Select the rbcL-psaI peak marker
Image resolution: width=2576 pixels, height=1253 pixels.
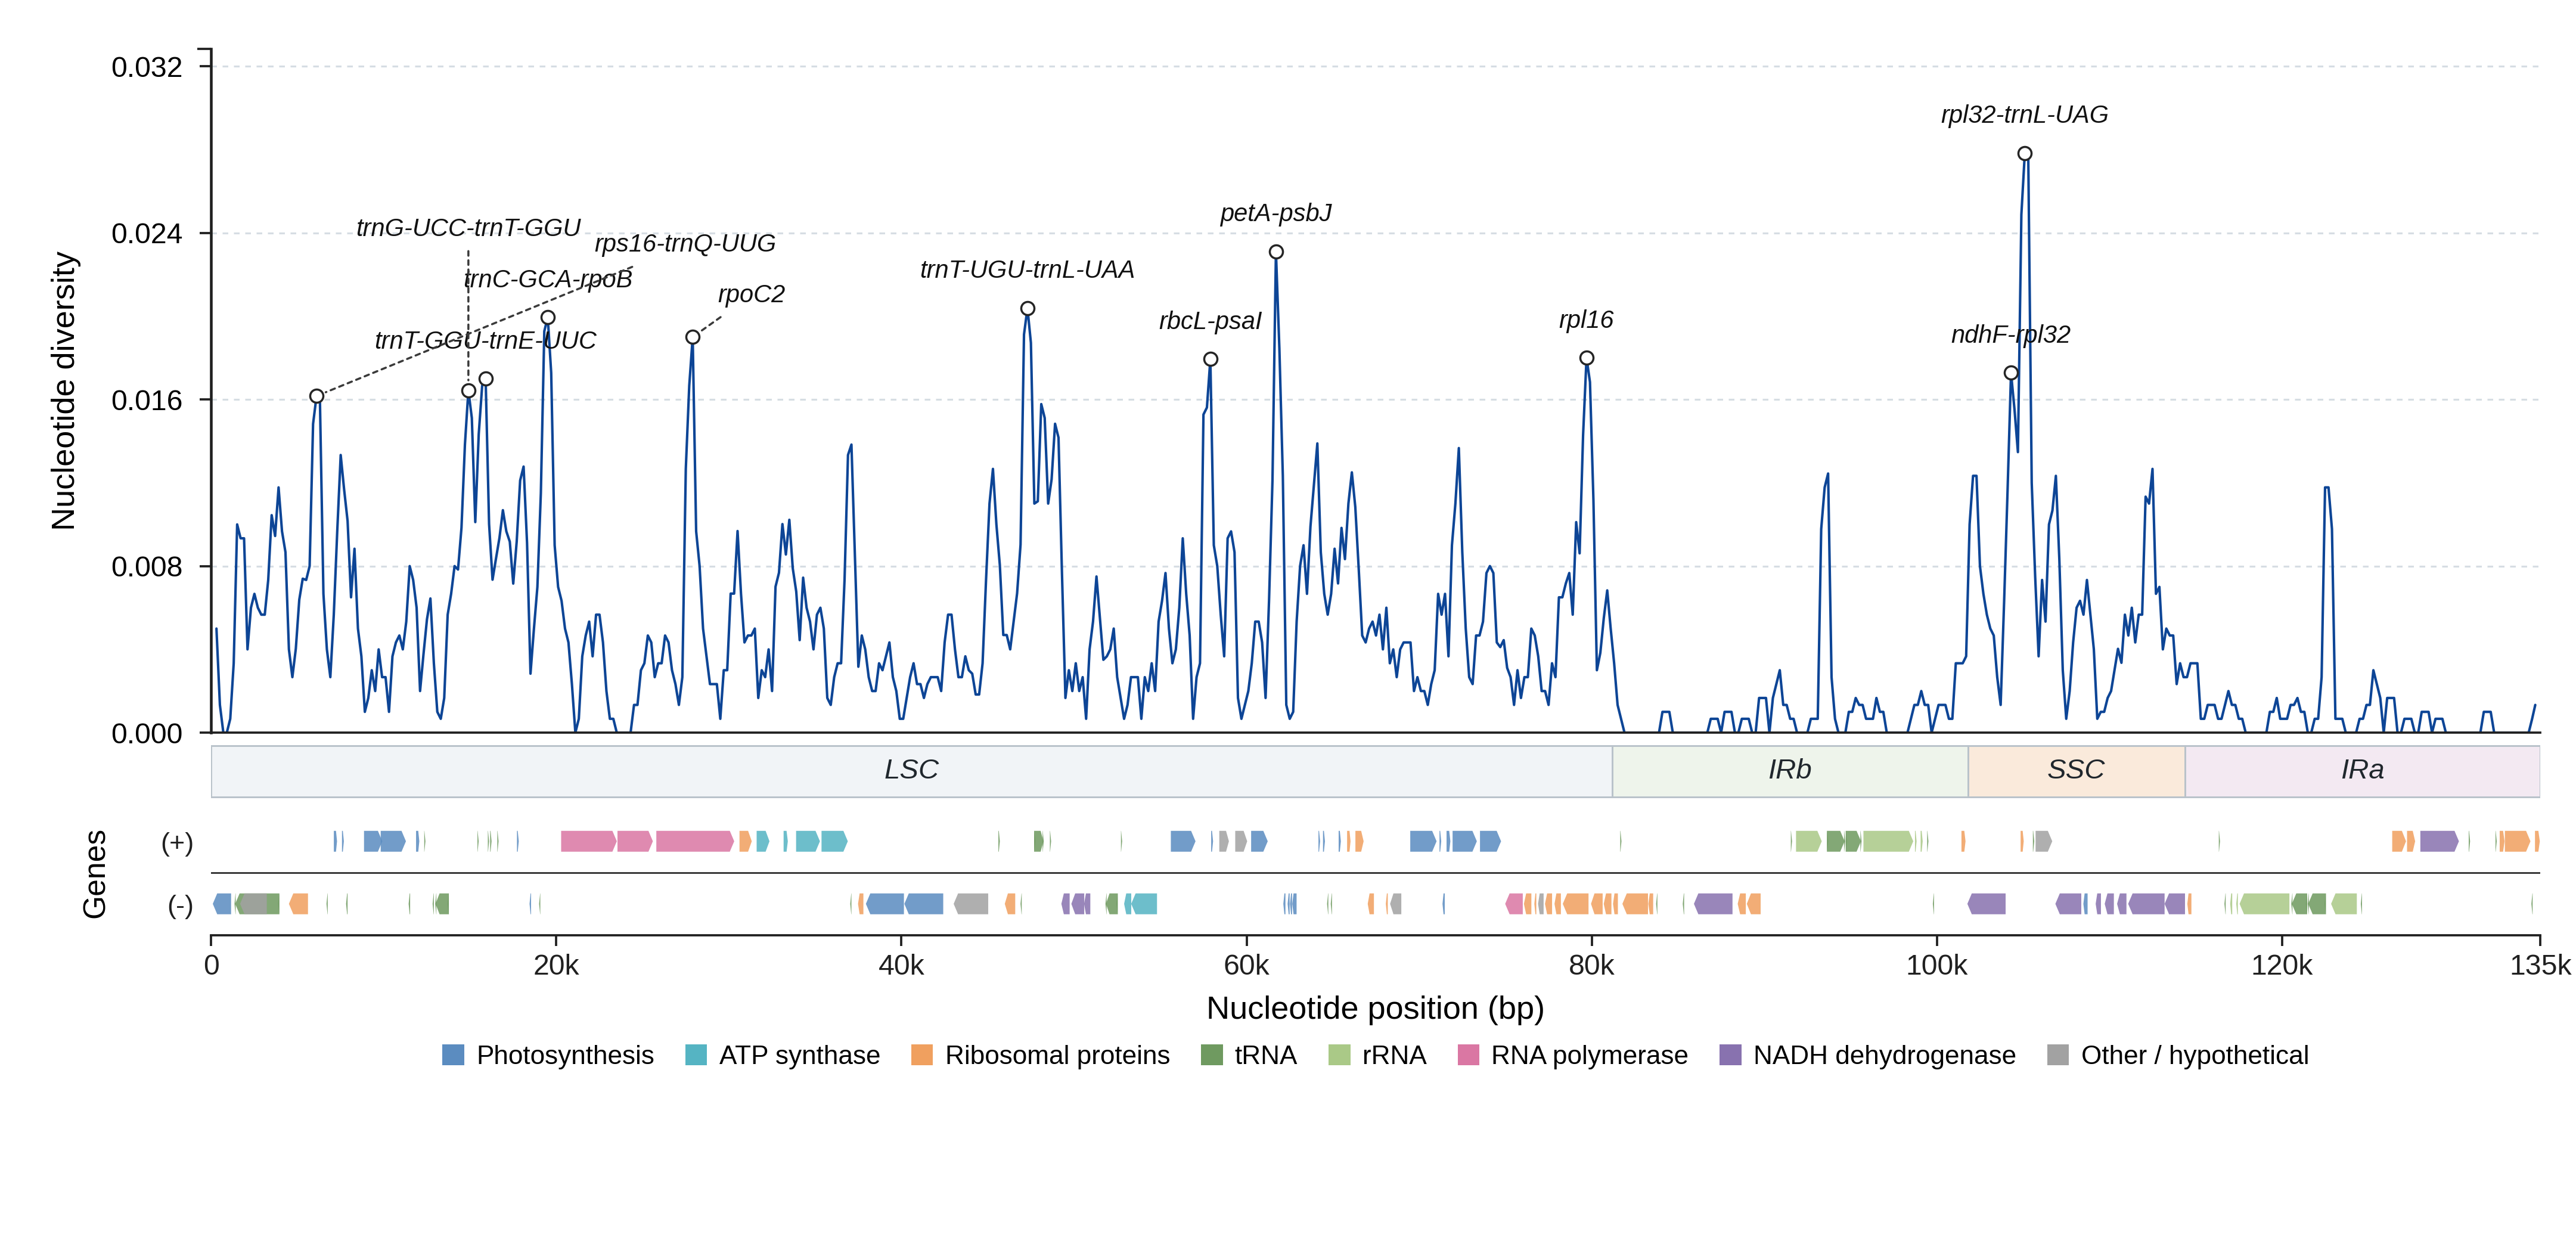(1210, 359)
